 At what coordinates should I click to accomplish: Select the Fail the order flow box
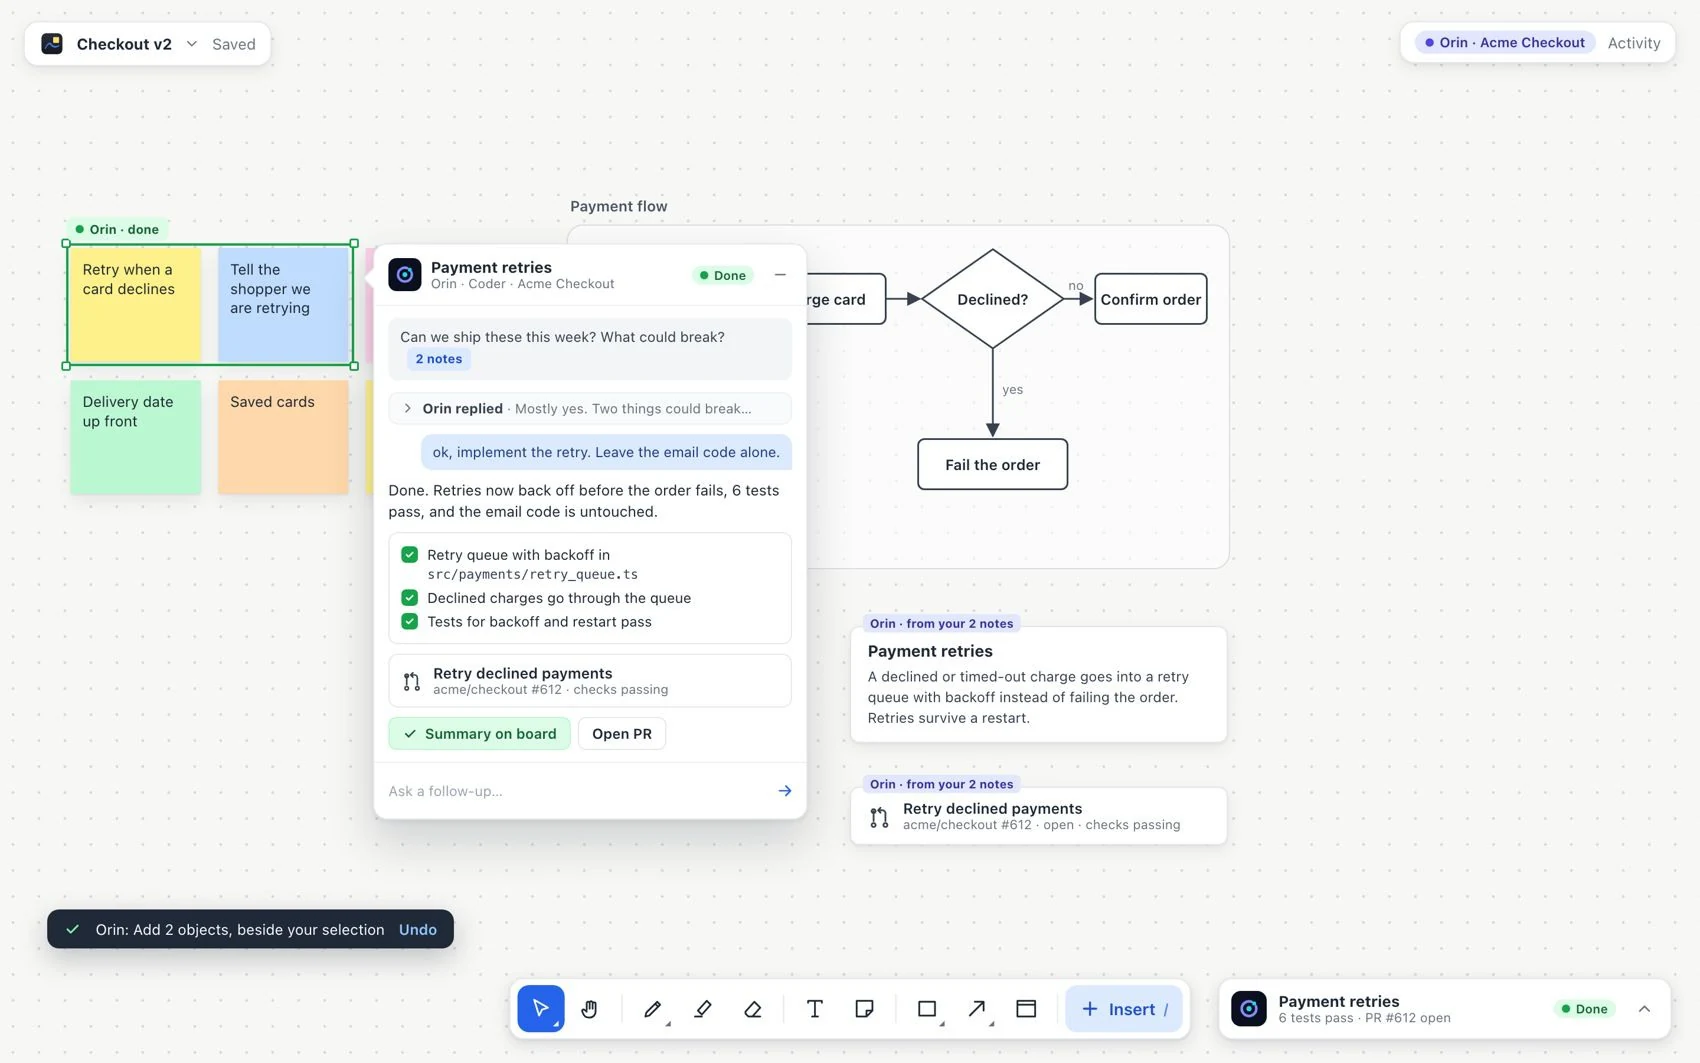coord(993,464)
